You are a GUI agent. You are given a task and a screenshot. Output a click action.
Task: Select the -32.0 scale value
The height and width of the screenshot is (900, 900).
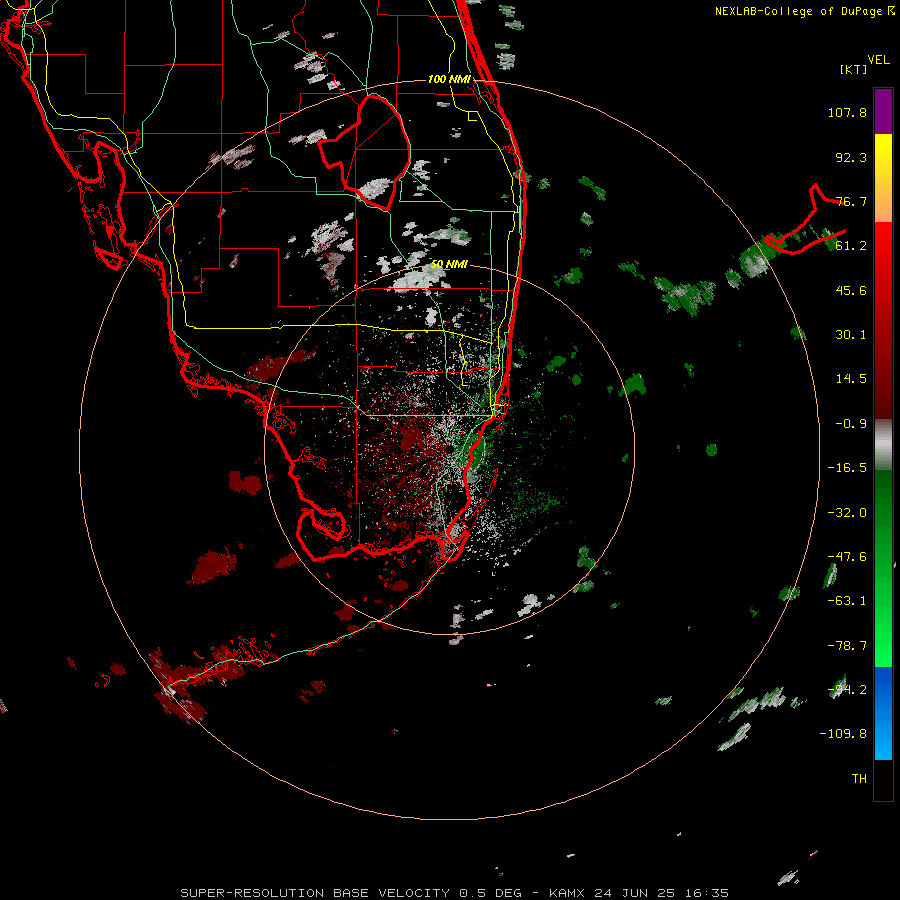847,513
